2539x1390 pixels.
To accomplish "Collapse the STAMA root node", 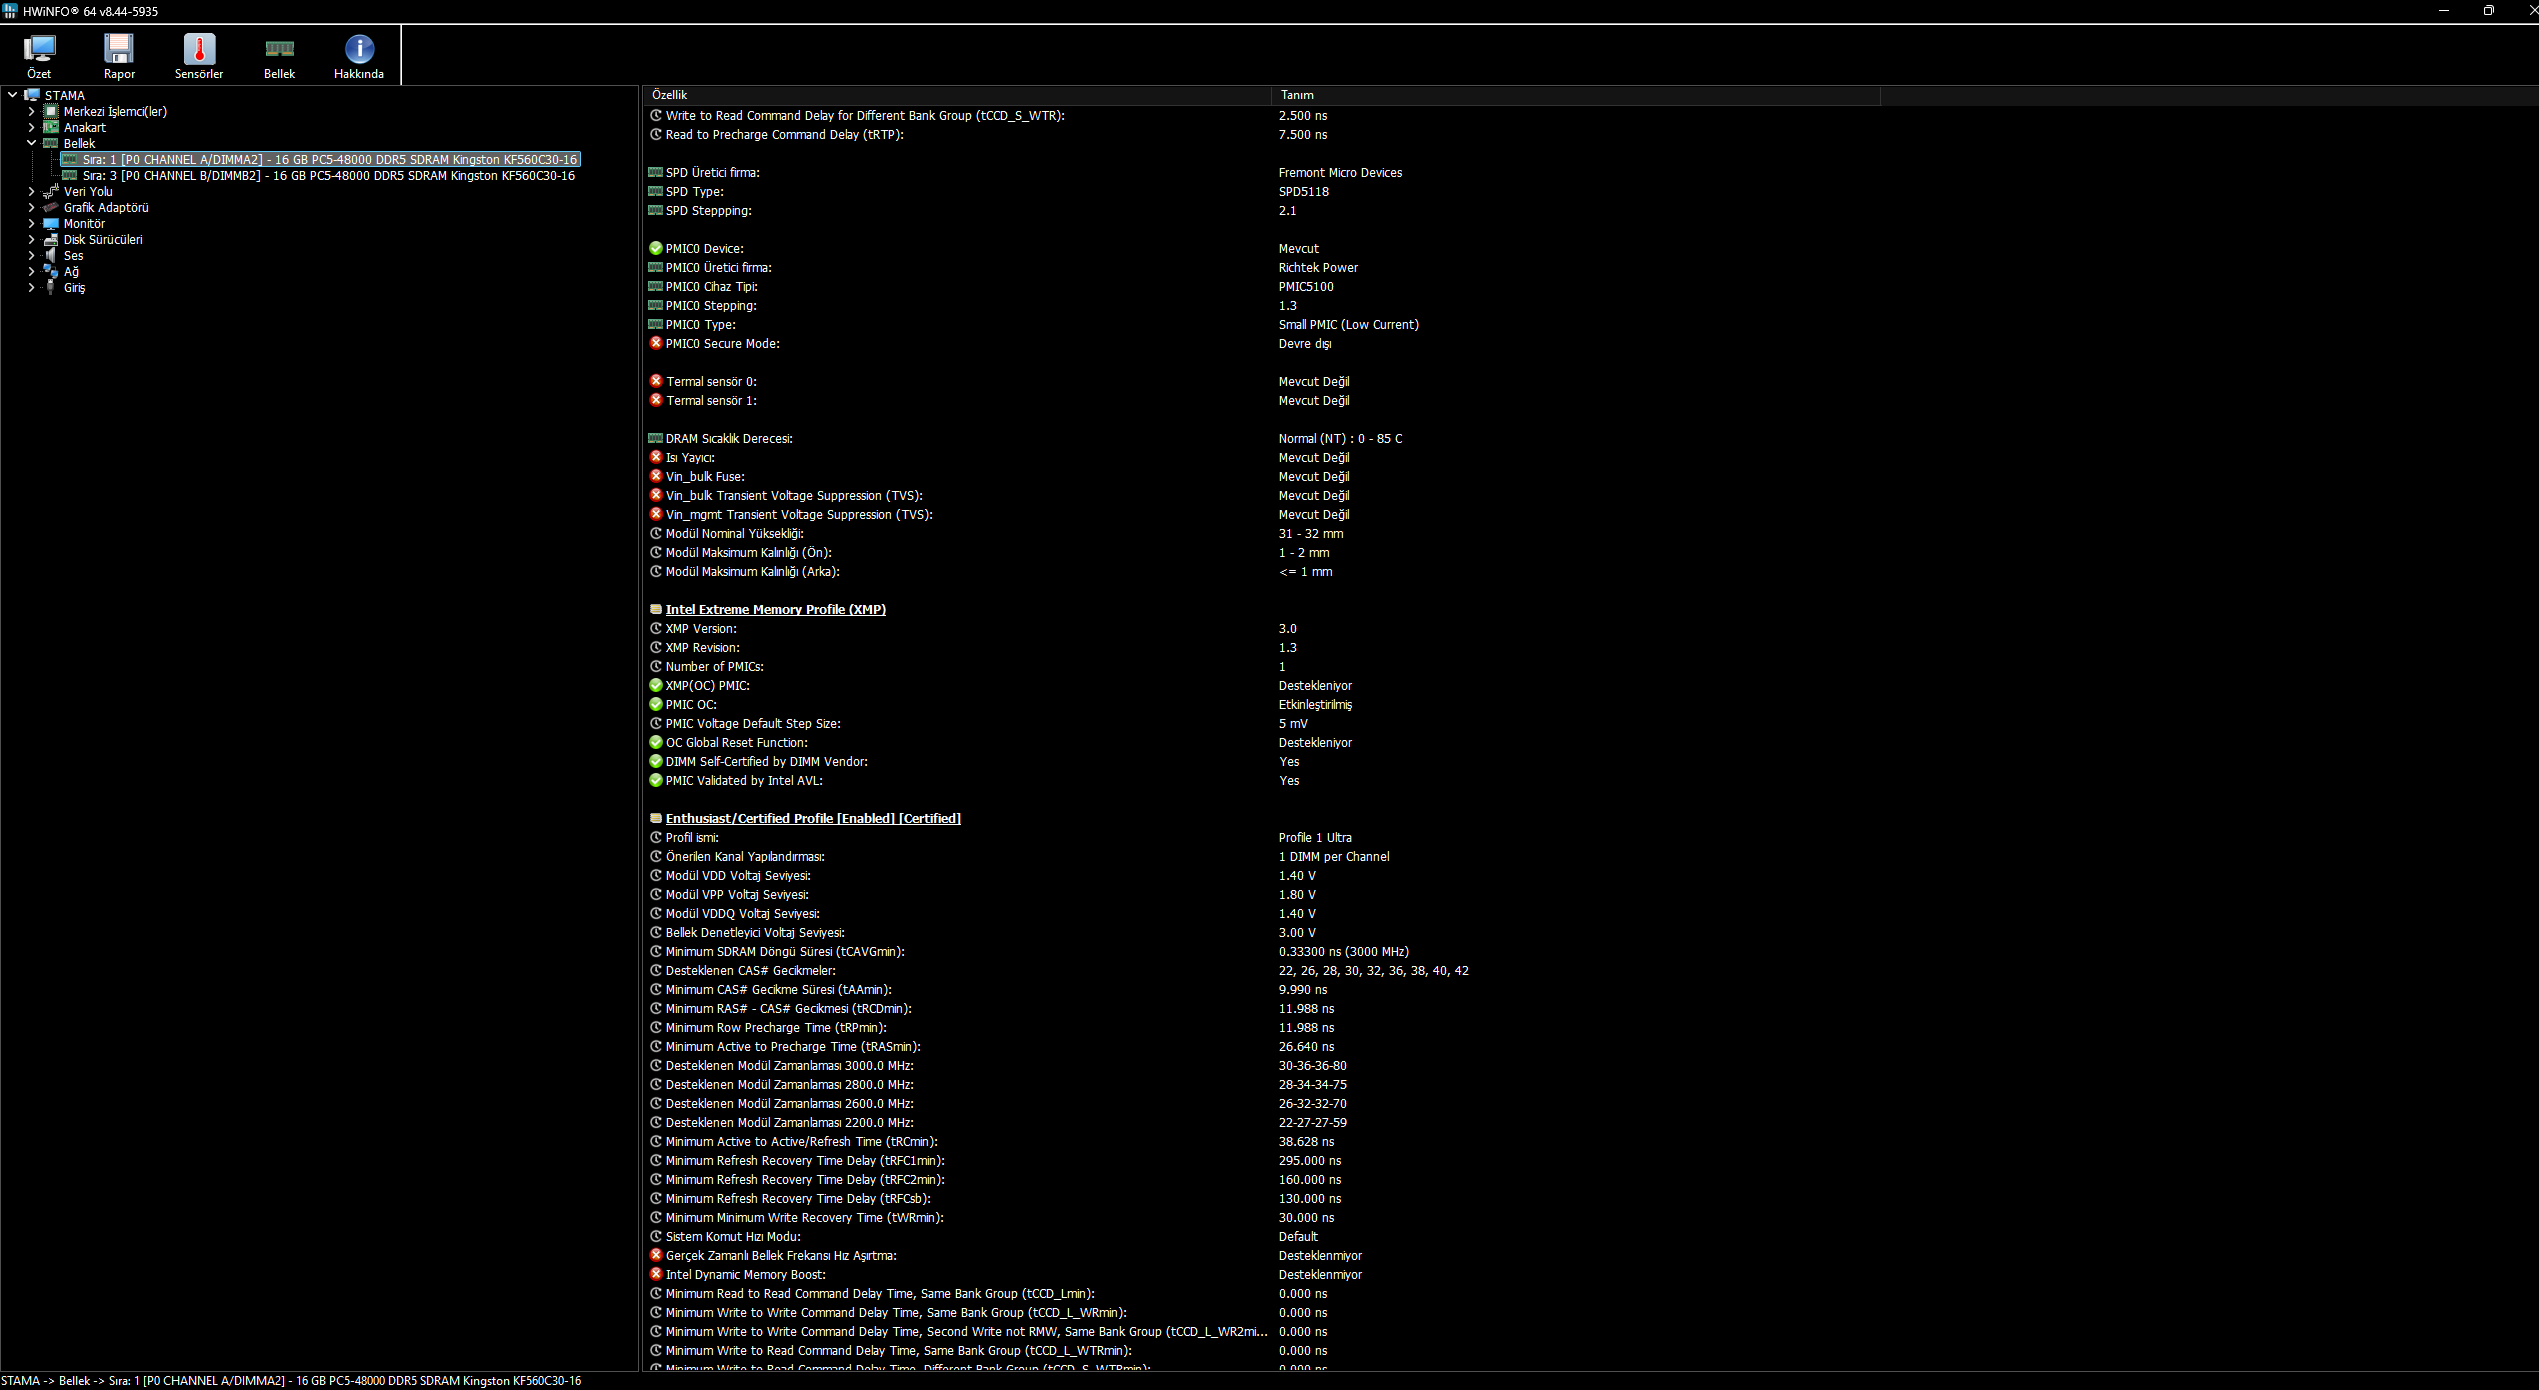I will (12, 95).
